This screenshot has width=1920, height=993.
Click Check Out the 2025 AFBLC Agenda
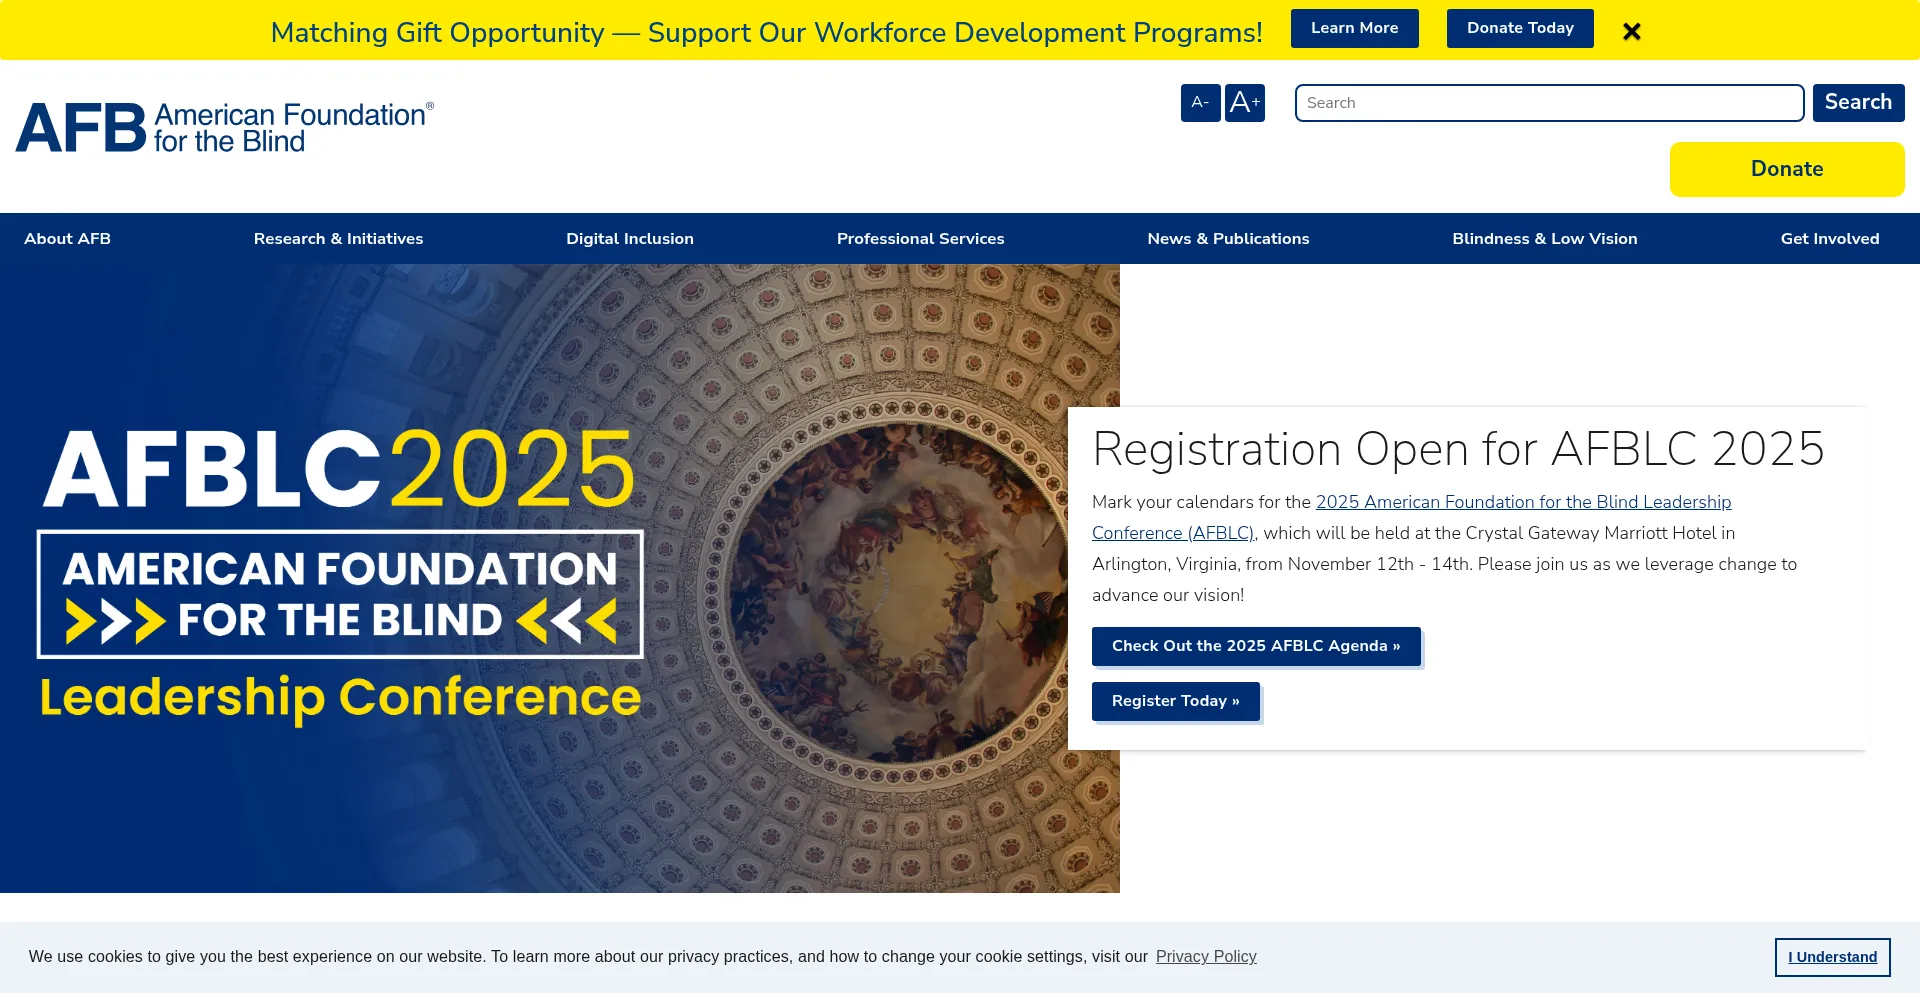(x=1255, y=647)
